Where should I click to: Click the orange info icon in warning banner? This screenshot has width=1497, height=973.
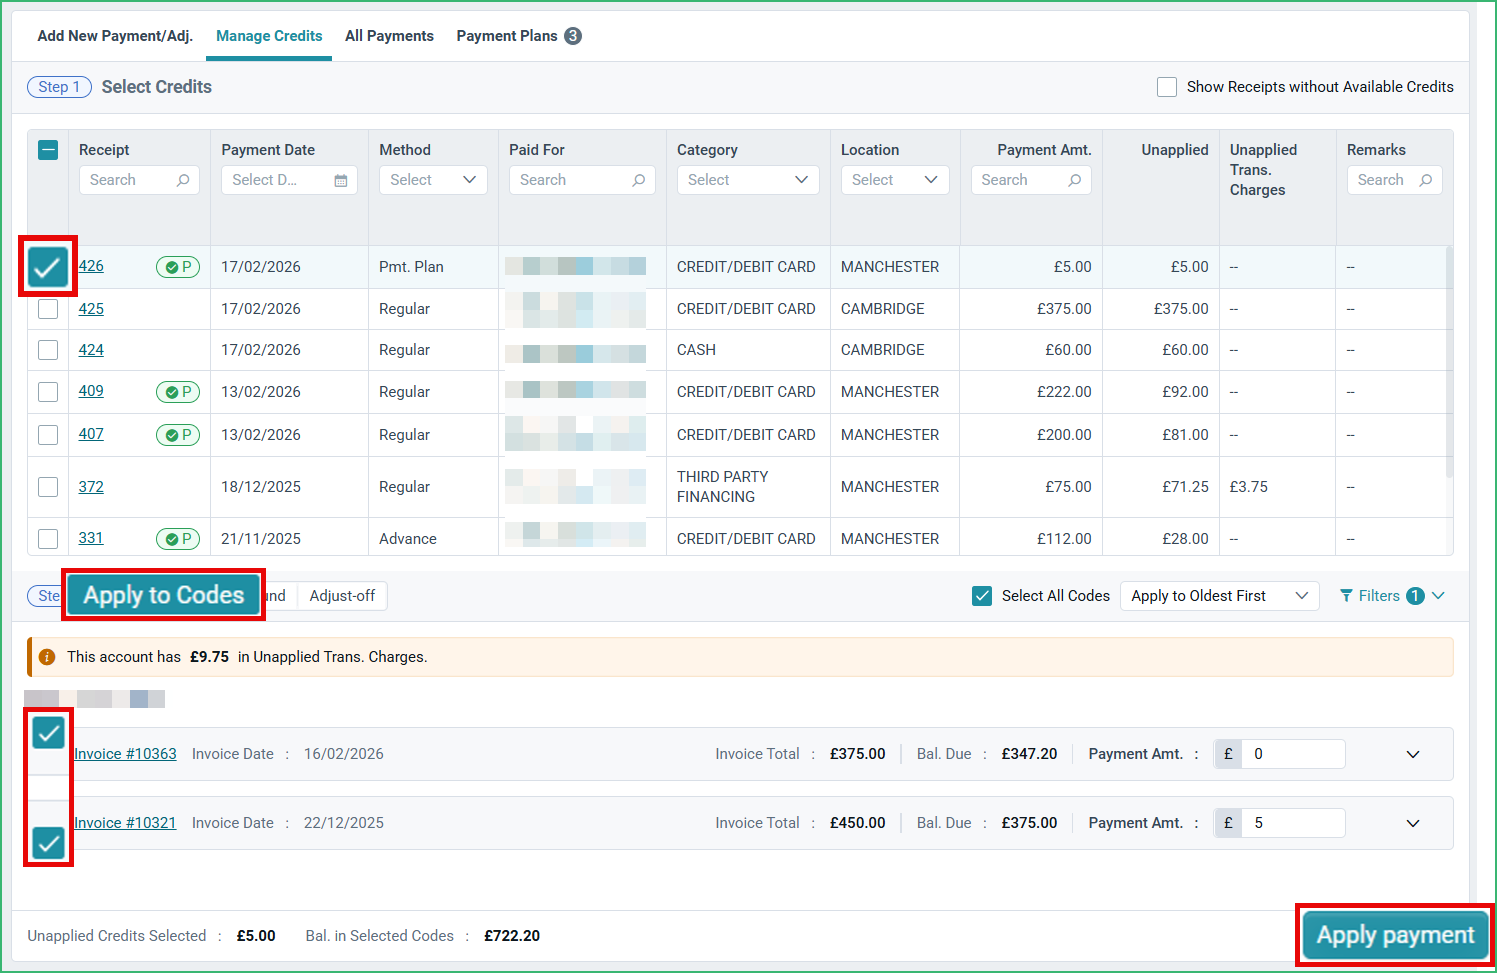point(47,657)
